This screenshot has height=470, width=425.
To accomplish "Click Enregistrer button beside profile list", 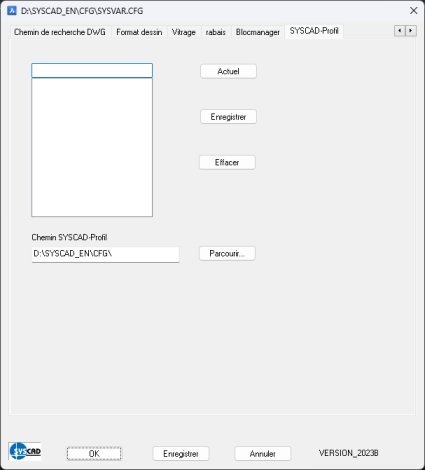I will 228,117.
